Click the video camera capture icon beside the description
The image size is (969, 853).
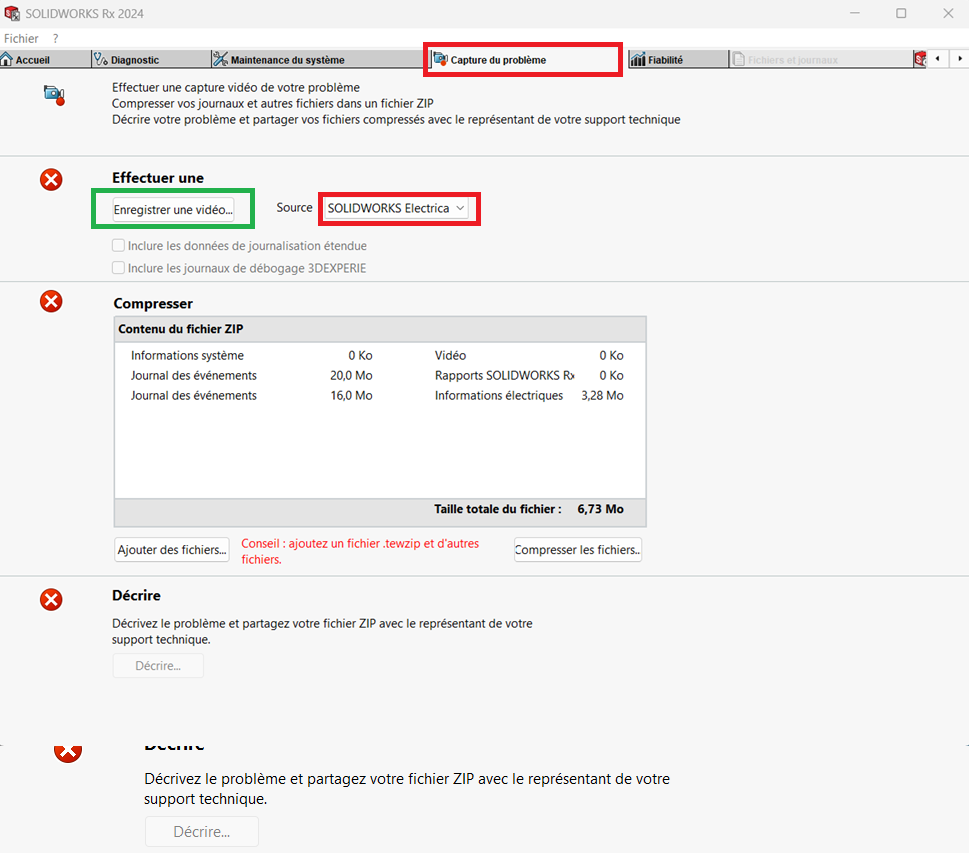[54, 95]
